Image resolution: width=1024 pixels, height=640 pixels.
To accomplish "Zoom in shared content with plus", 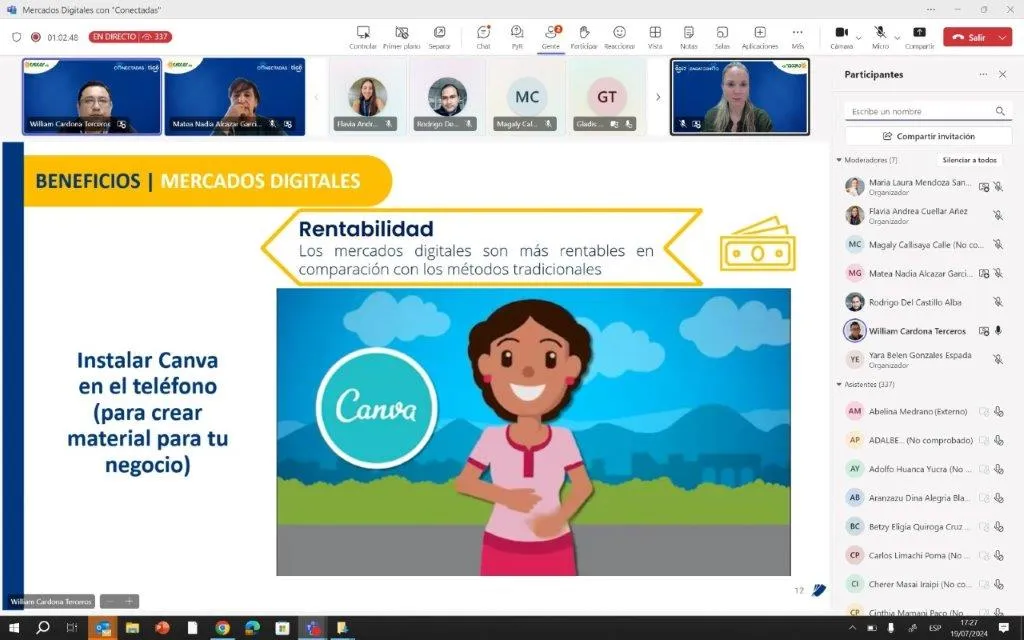I will 129,602.
